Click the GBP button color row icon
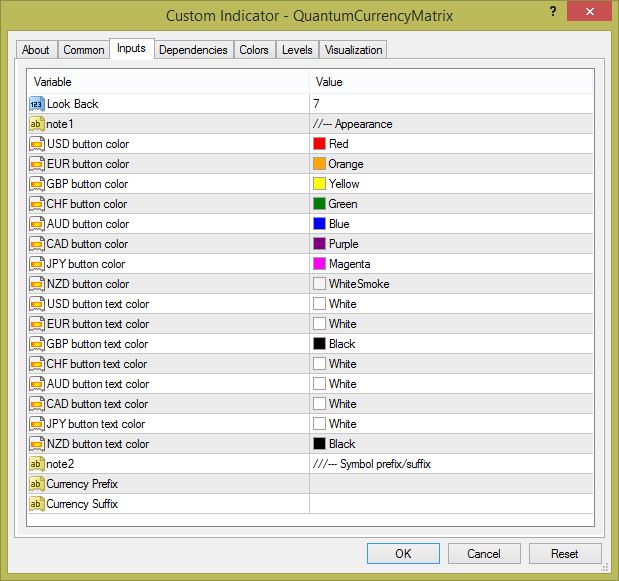619x581 pixels. [37, 184]
